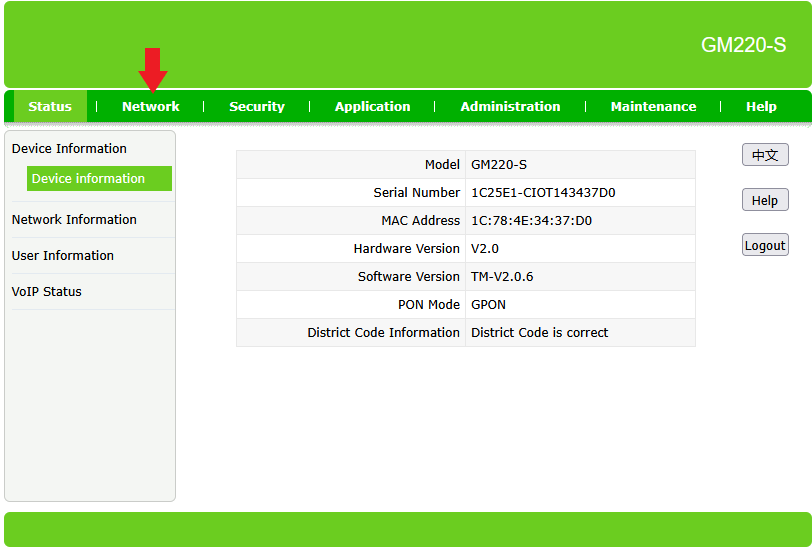Screen dimensions: 812x548
Task: Go to the Application tab
Action: (x=372, y=106)
